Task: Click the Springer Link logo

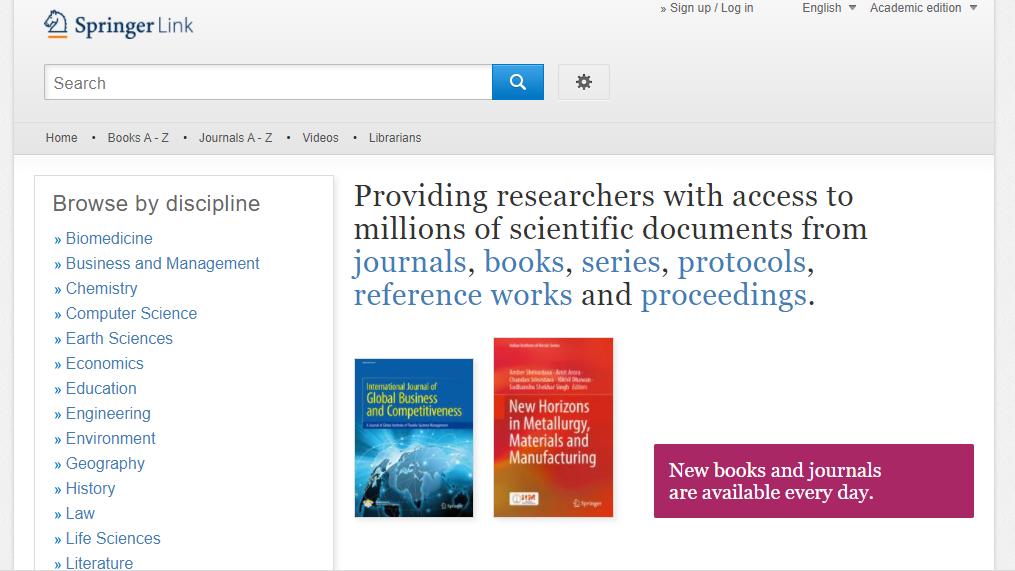Action: 119,25
